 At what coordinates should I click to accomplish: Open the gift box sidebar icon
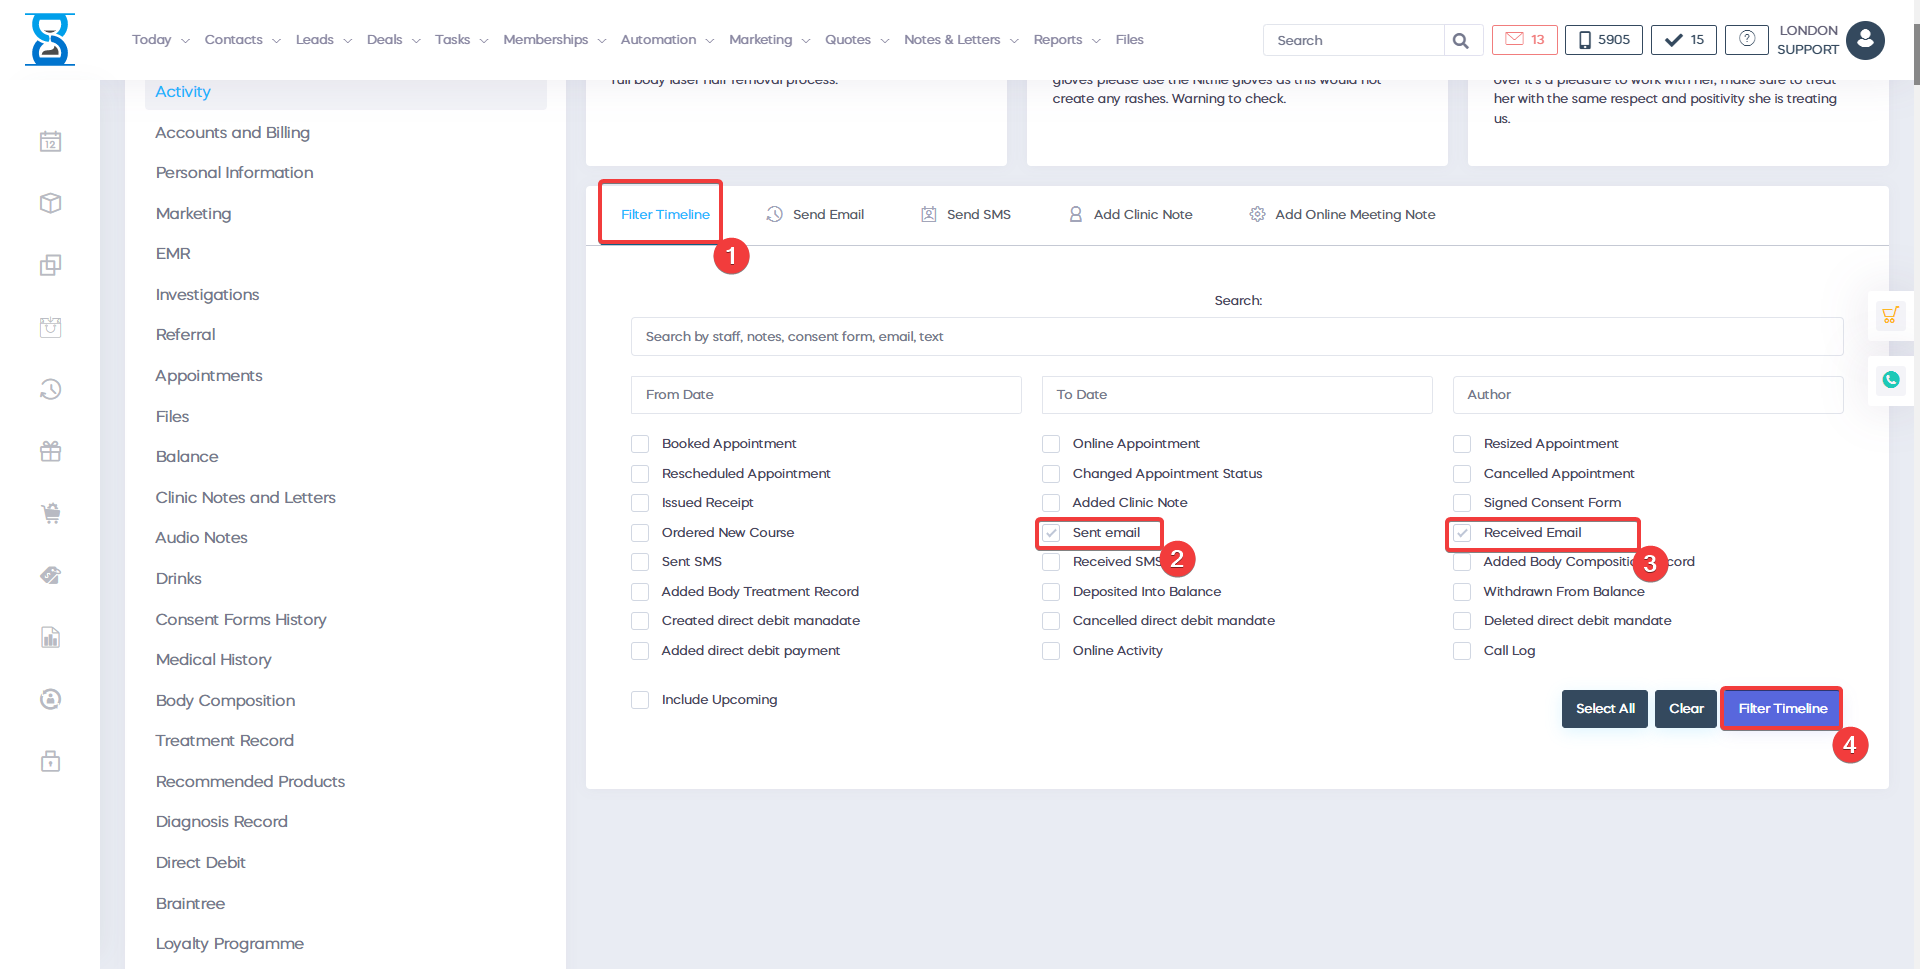[51, 451]
